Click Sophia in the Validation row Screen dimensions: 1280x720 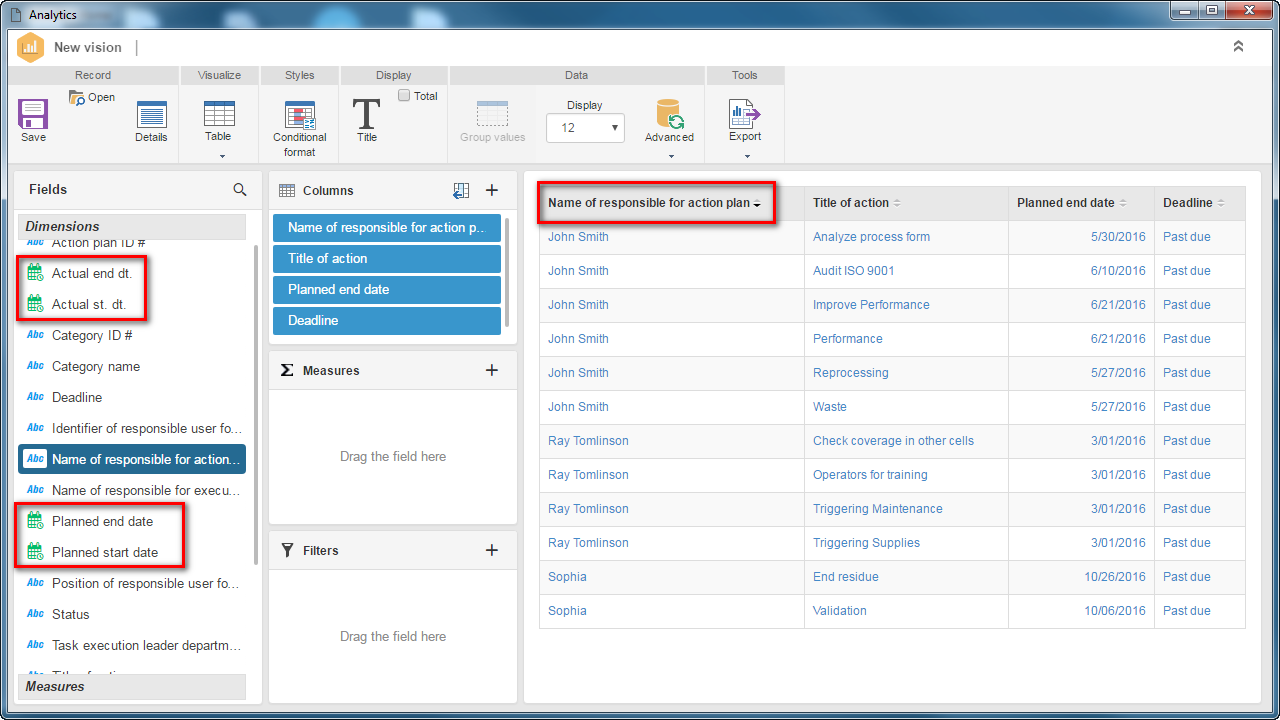[567, 611]
